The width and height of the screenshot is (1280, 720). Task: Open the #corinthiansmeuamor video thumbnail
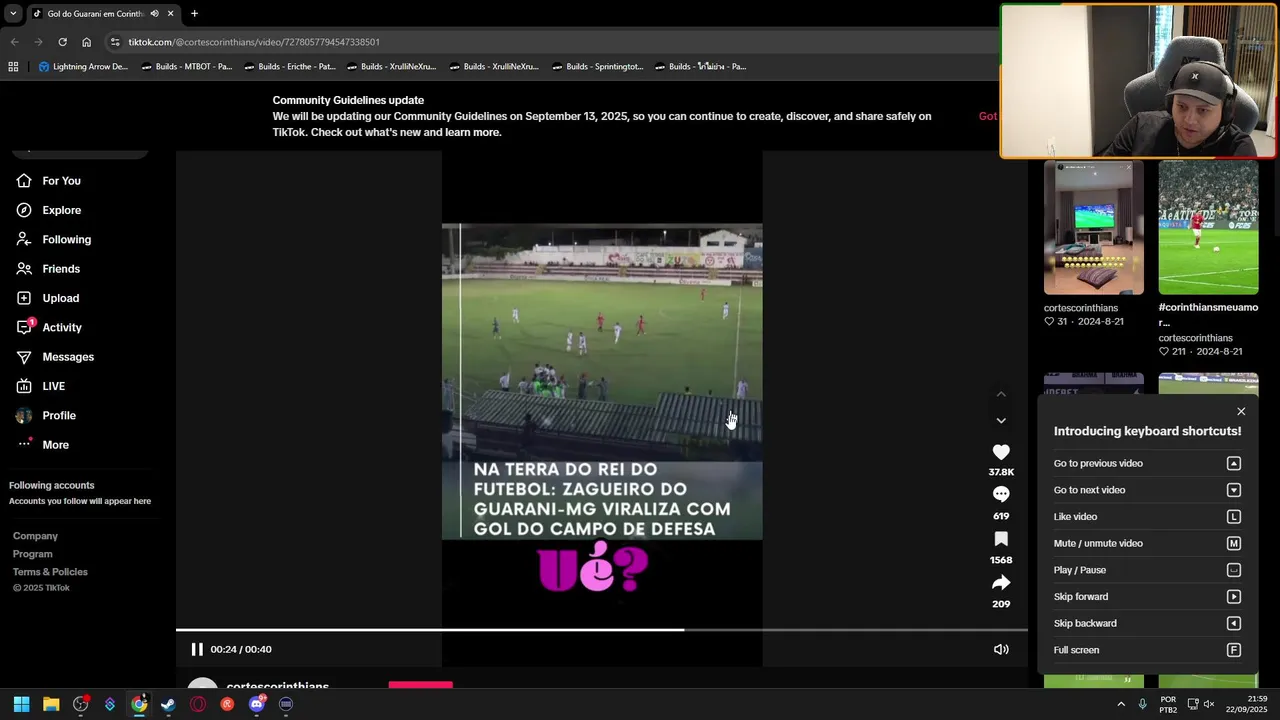pos(1208,228)
